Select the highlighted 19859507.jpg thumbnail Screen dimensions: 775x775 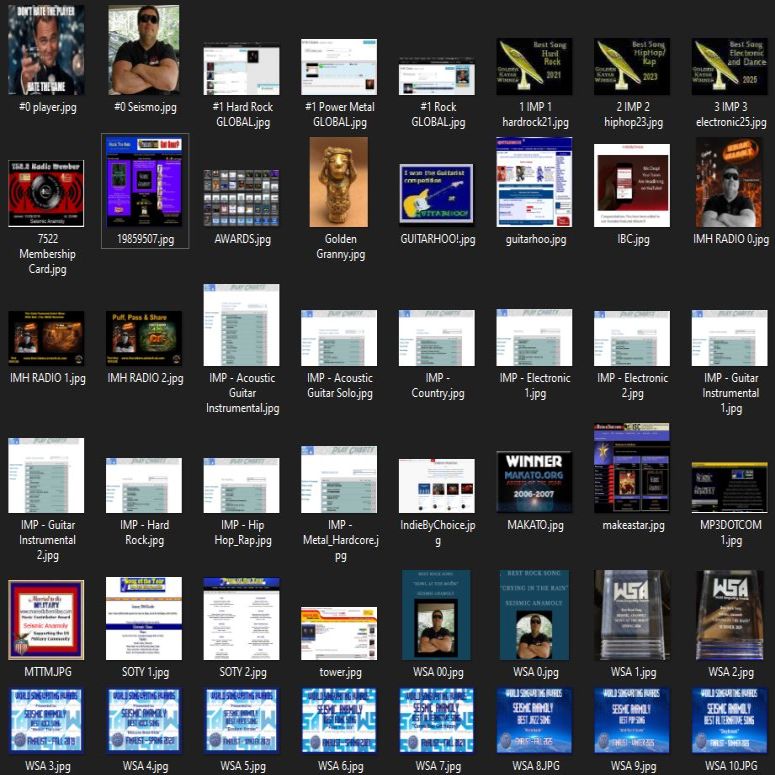145,182
